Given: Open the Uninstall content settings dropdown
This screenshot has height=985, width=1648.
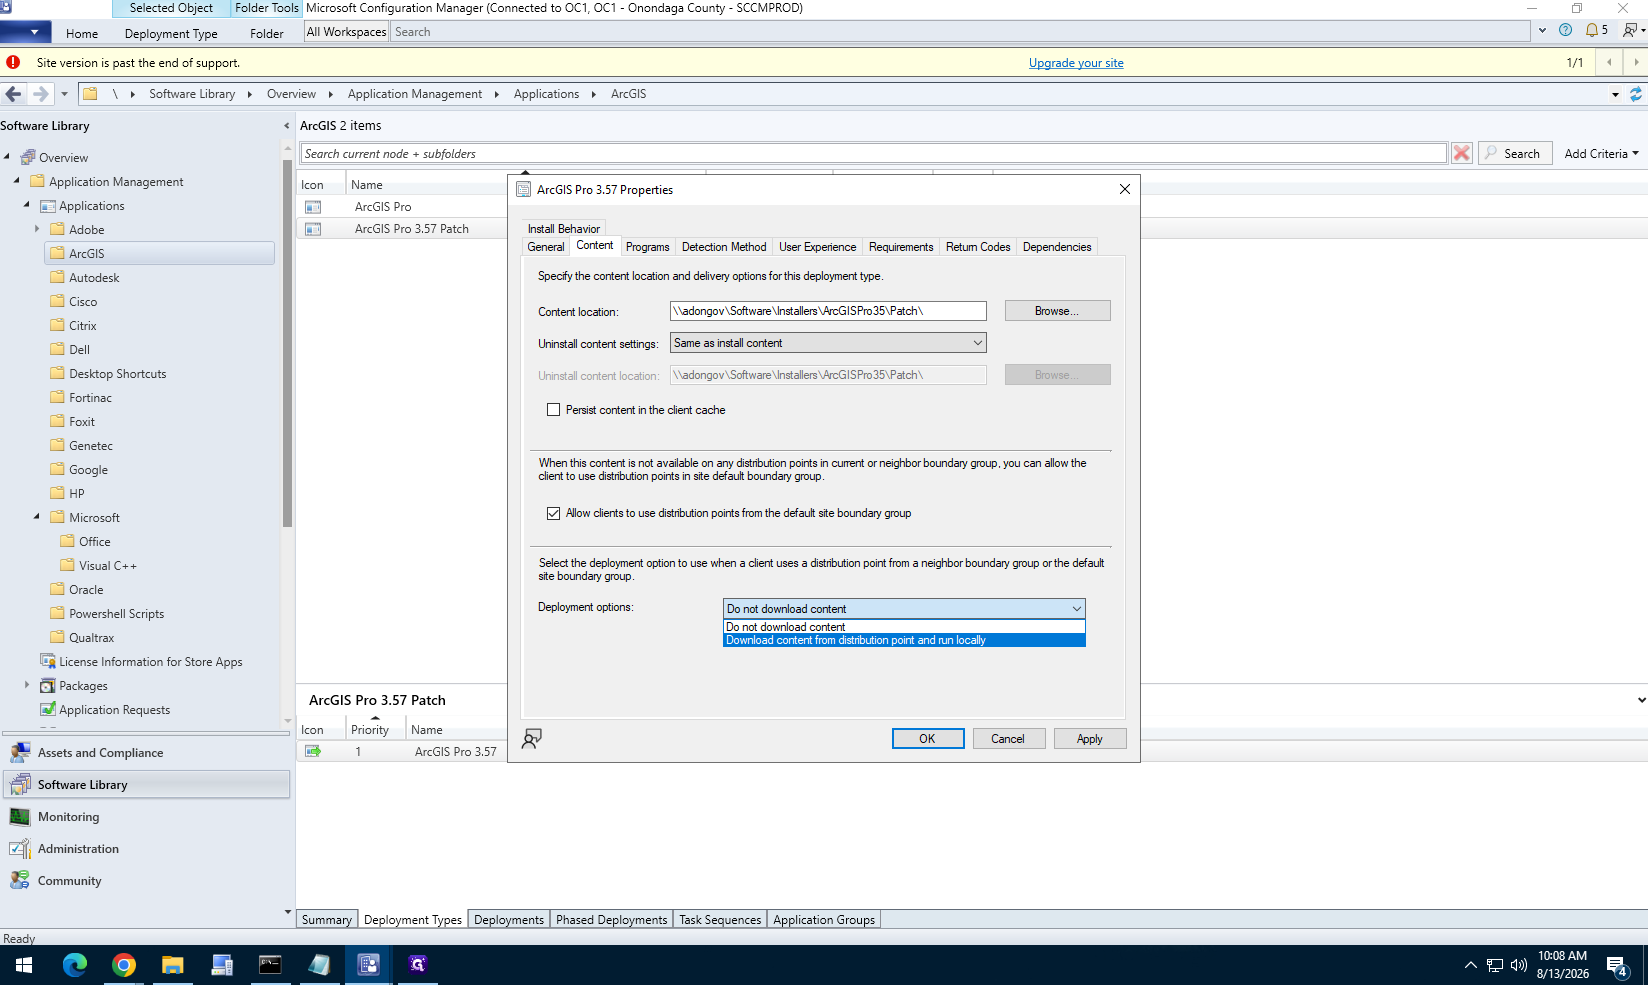Looking at the screenshot, I should coord(828,343).
